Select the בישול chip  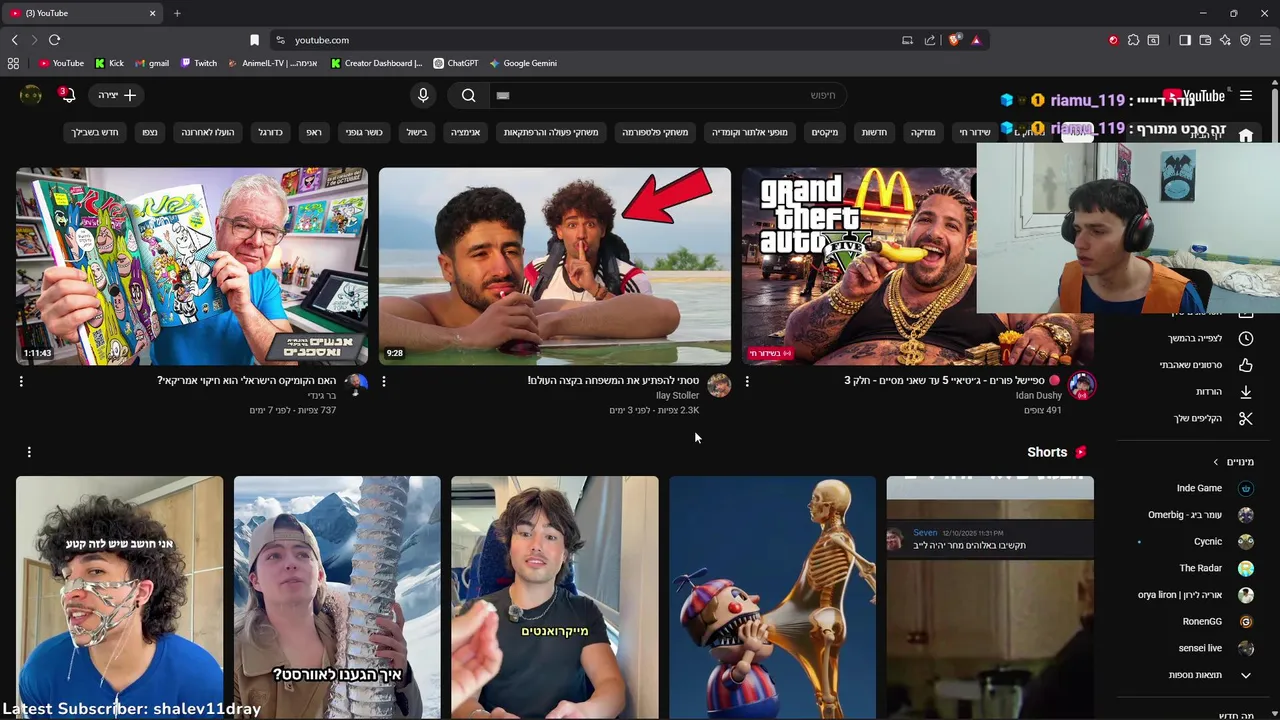click(x=417, y=132)
